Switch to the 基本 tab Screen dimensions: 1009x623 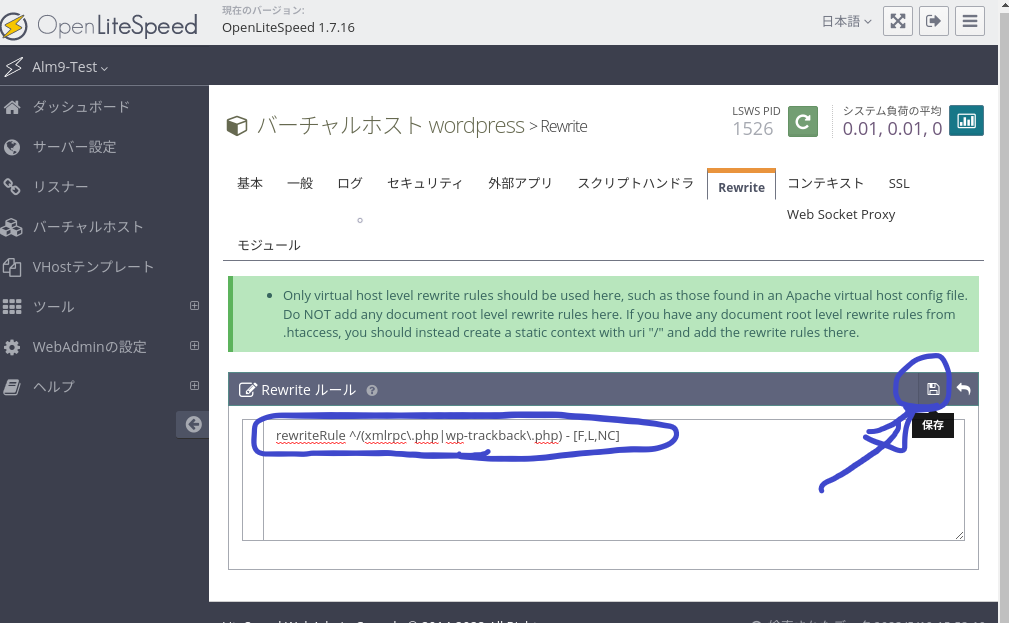pyautogui.click(x=250, y=183)
